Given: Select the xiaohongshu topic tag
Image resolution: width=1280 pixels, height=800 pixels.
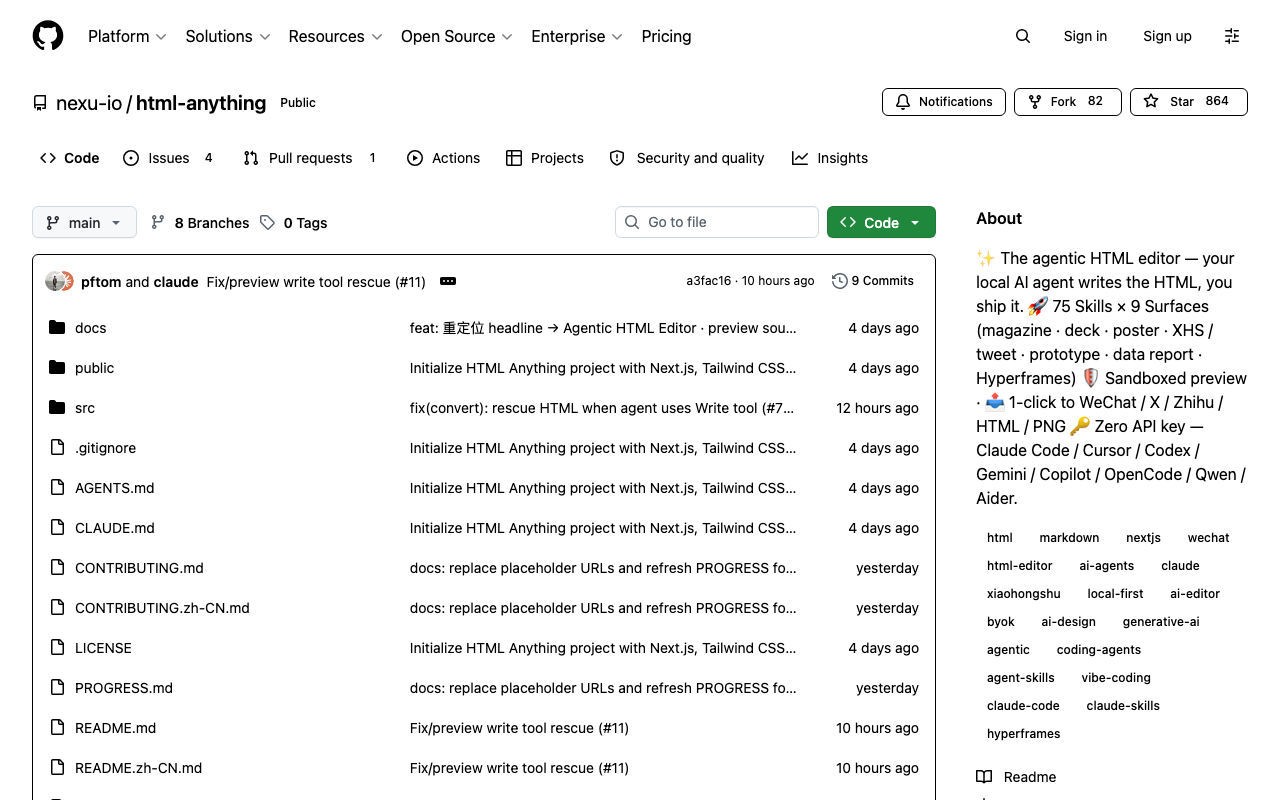Looking at the screenshot, I should [x=1023, y=594].
